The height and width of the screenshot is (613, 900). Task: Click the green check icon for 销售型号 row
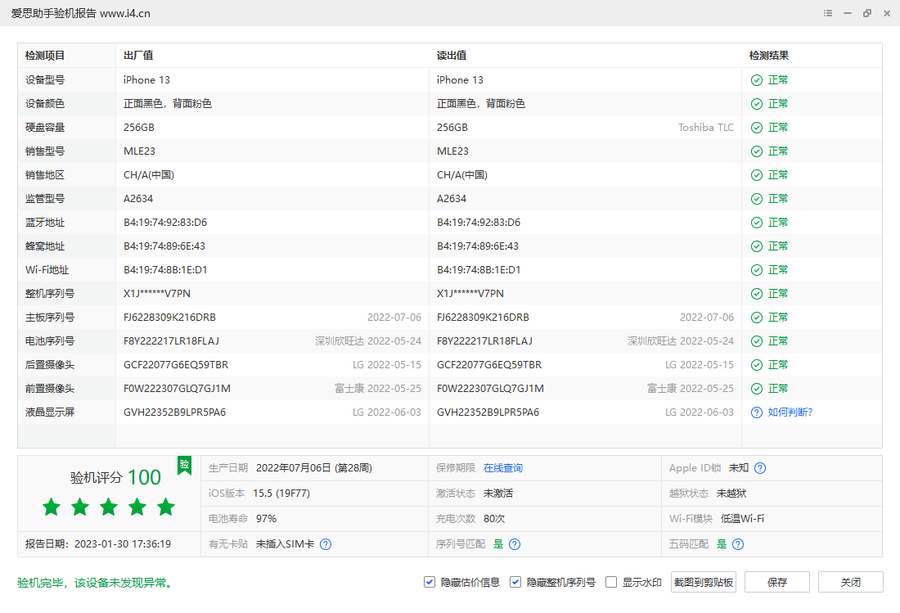(x=757, y=152)
